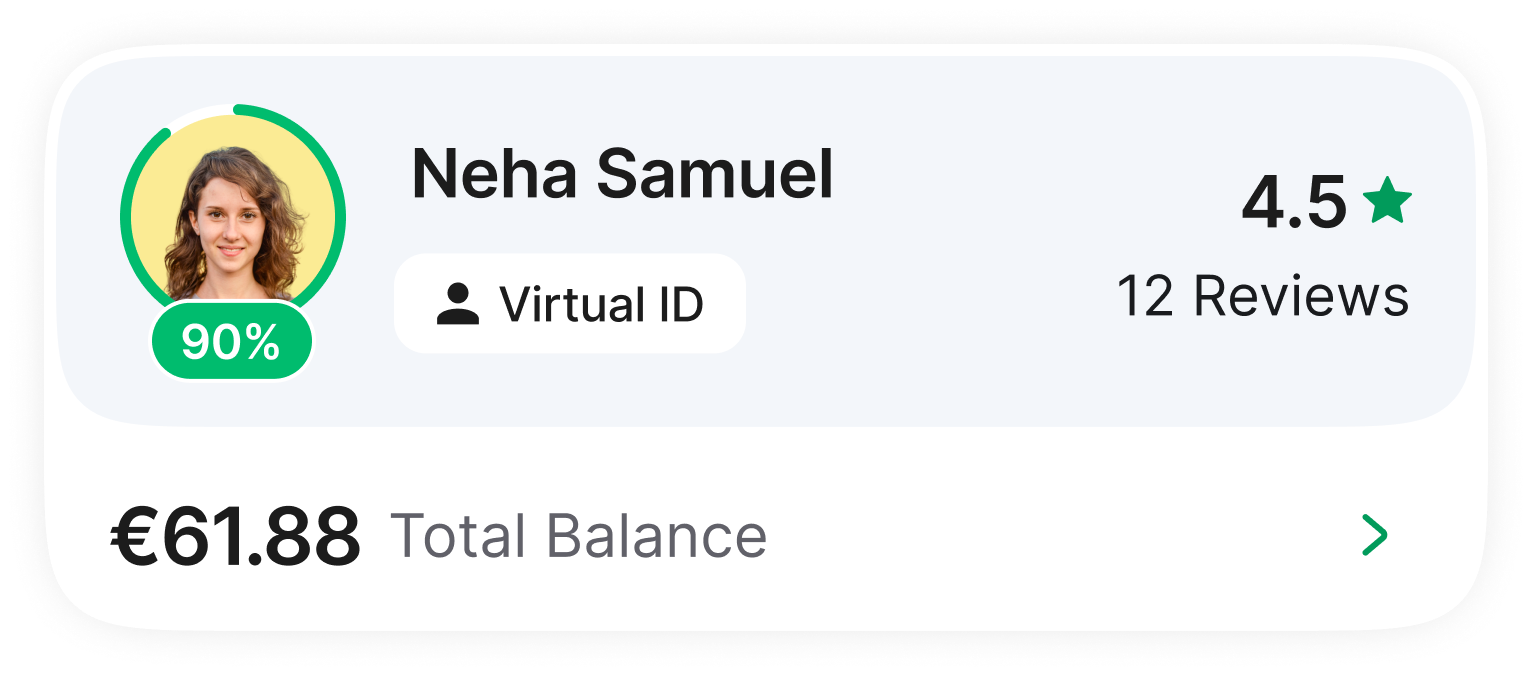Screen dimensions: 1532x675
Task: Click the word Reviews under the rating
Action: pyautogui.click(x=1301, y=297)
